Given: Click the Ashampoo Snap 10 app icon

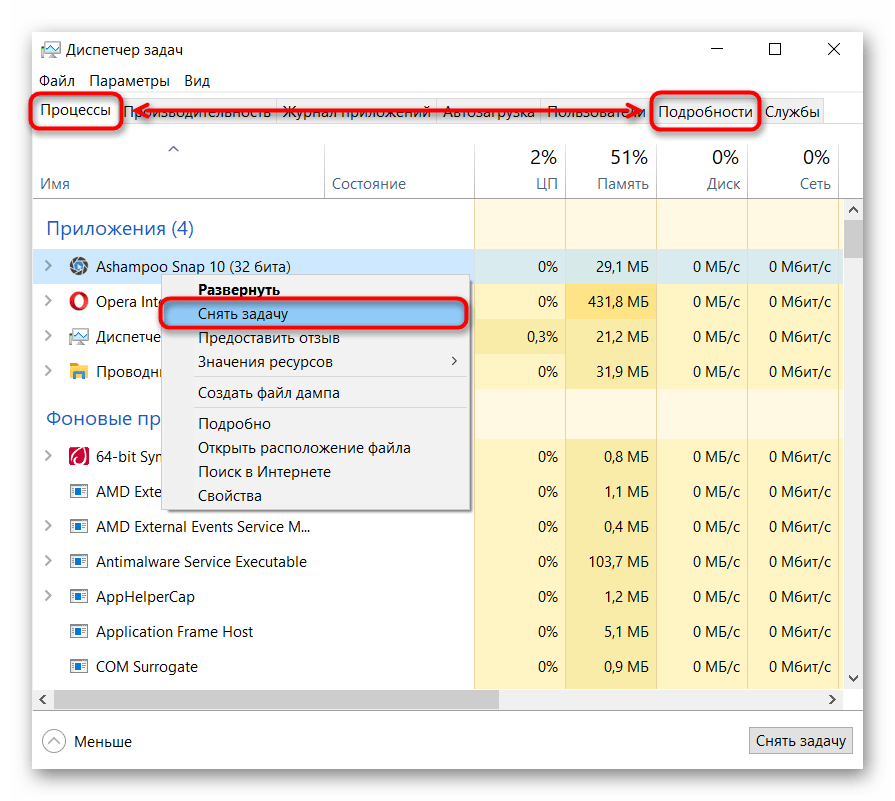Looking at the screenshot, I should tap(78, 267).
